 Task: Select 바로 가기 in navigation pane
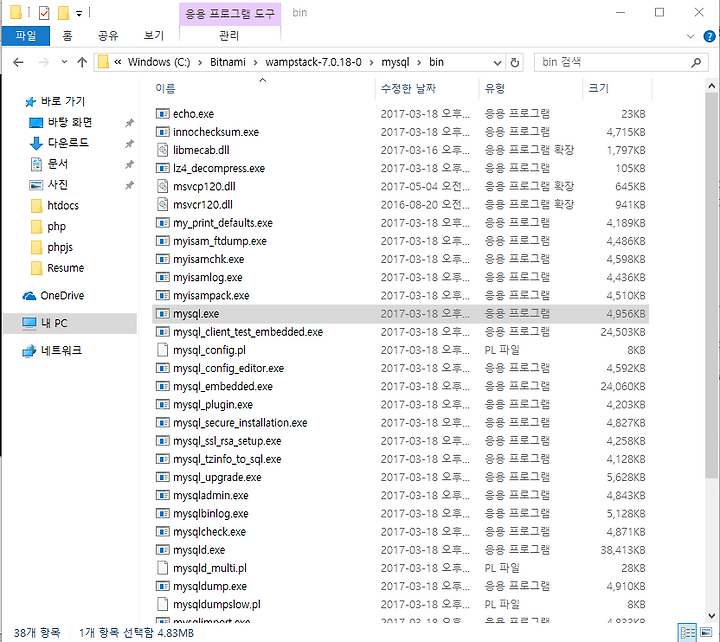point(63,101)
